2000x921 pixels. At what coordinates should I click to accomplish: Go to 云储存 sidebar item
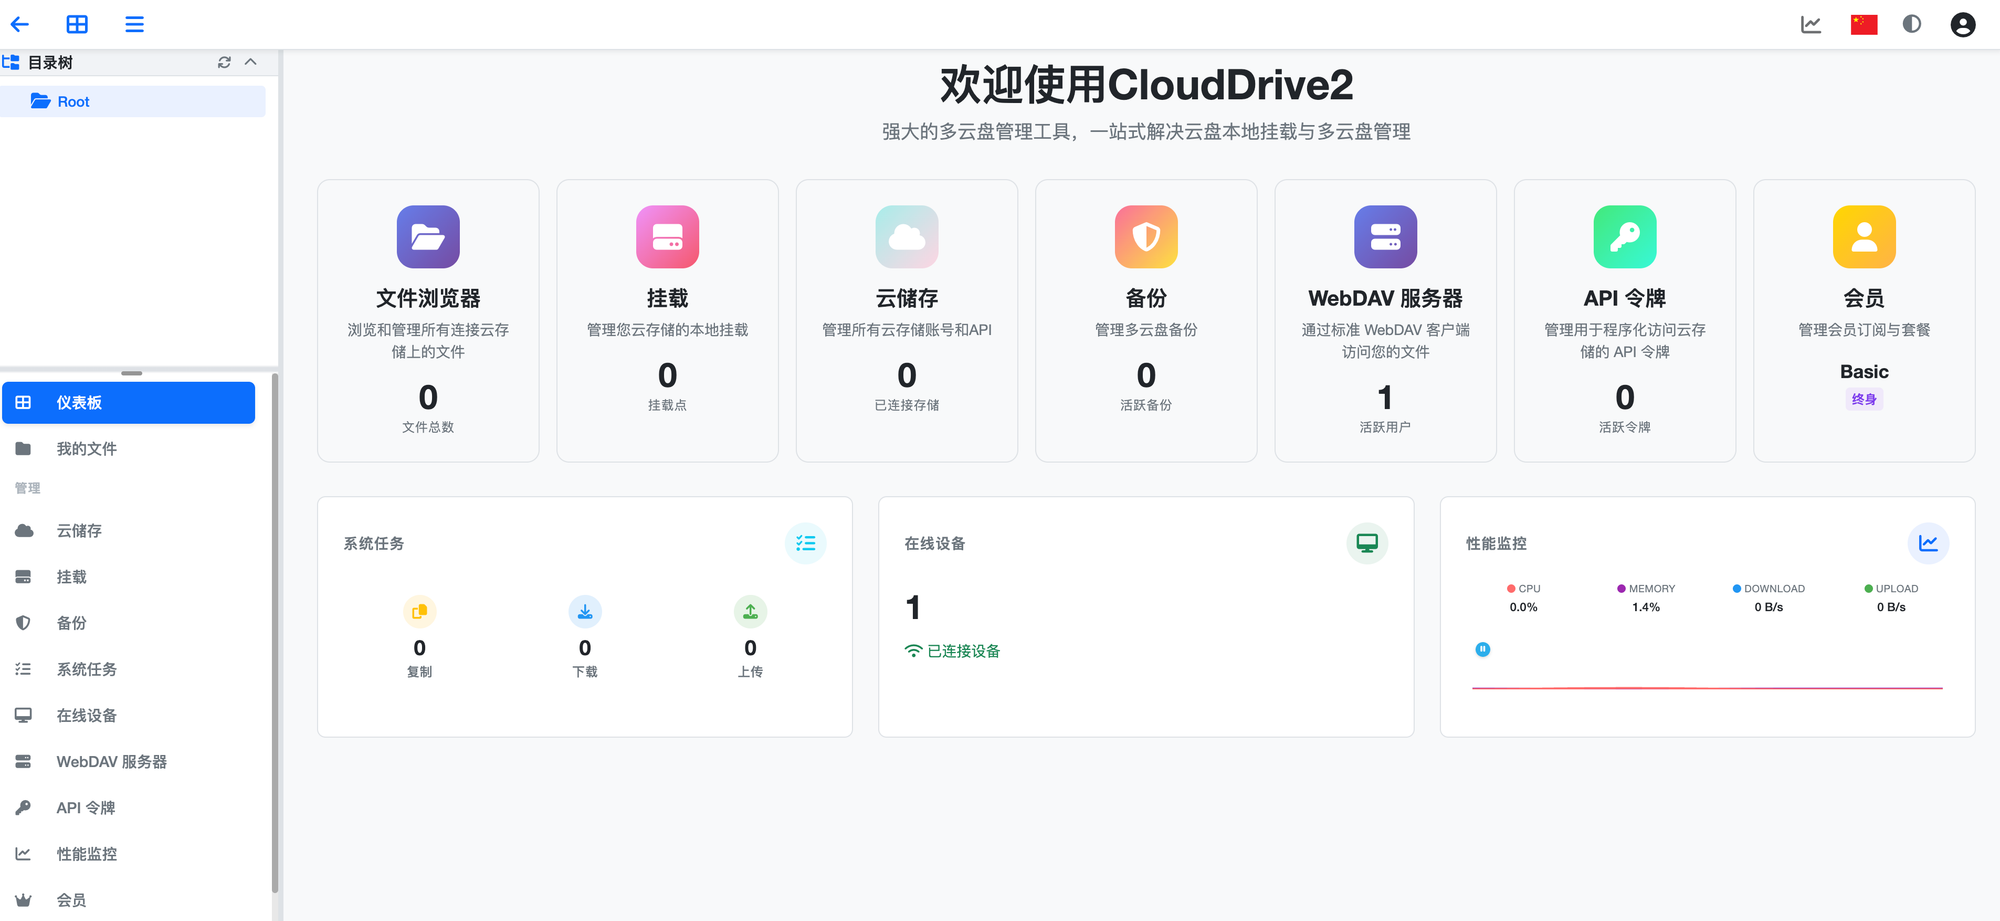pyautogui.click(x=79, y=531)
